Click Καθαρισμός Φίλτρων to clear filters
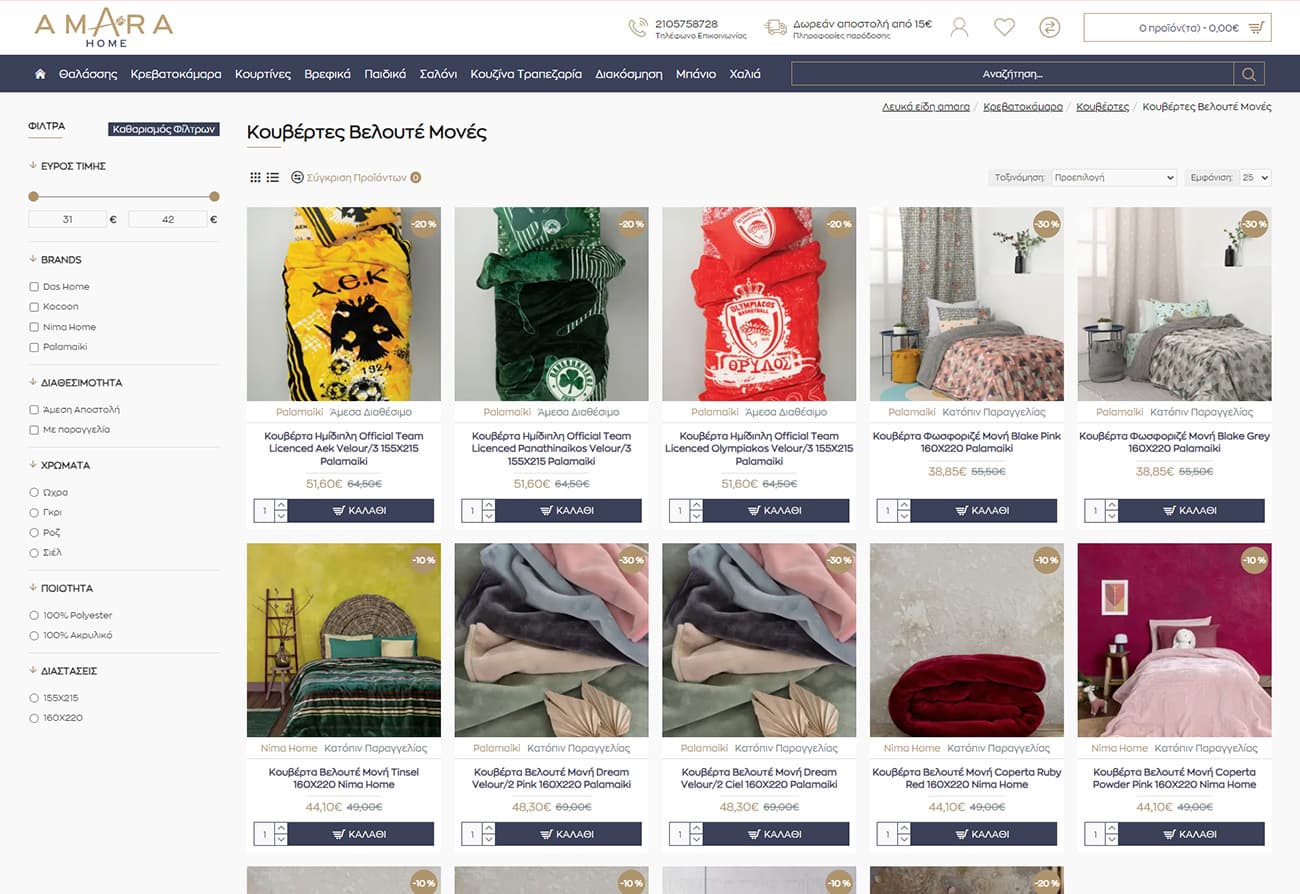The width and height of the screenshot is (1300, 894). 164,129
